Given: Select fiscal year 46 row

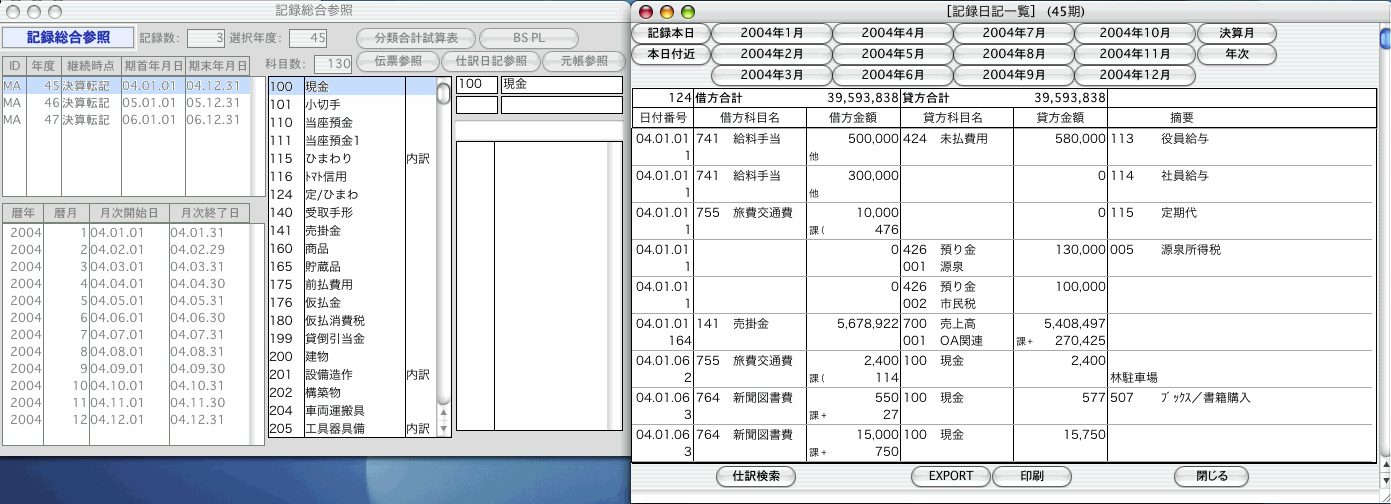Looking at the screenshot, I should pos(125,102).
